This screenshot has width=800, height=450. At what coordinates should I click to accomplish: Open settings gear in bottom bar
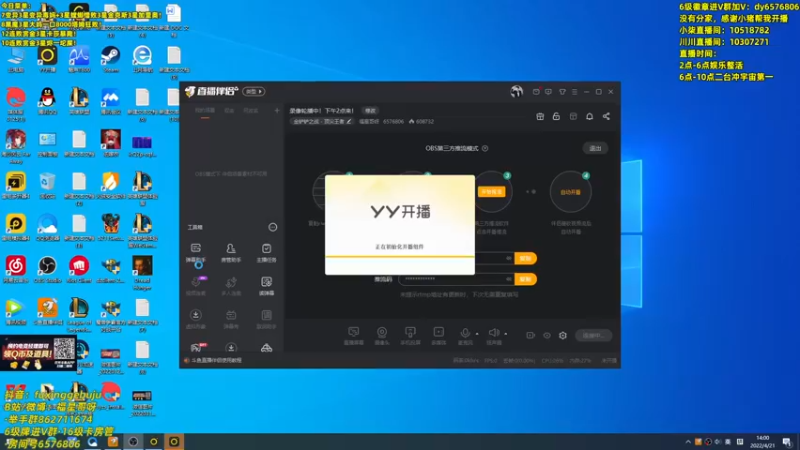point(563,335)
